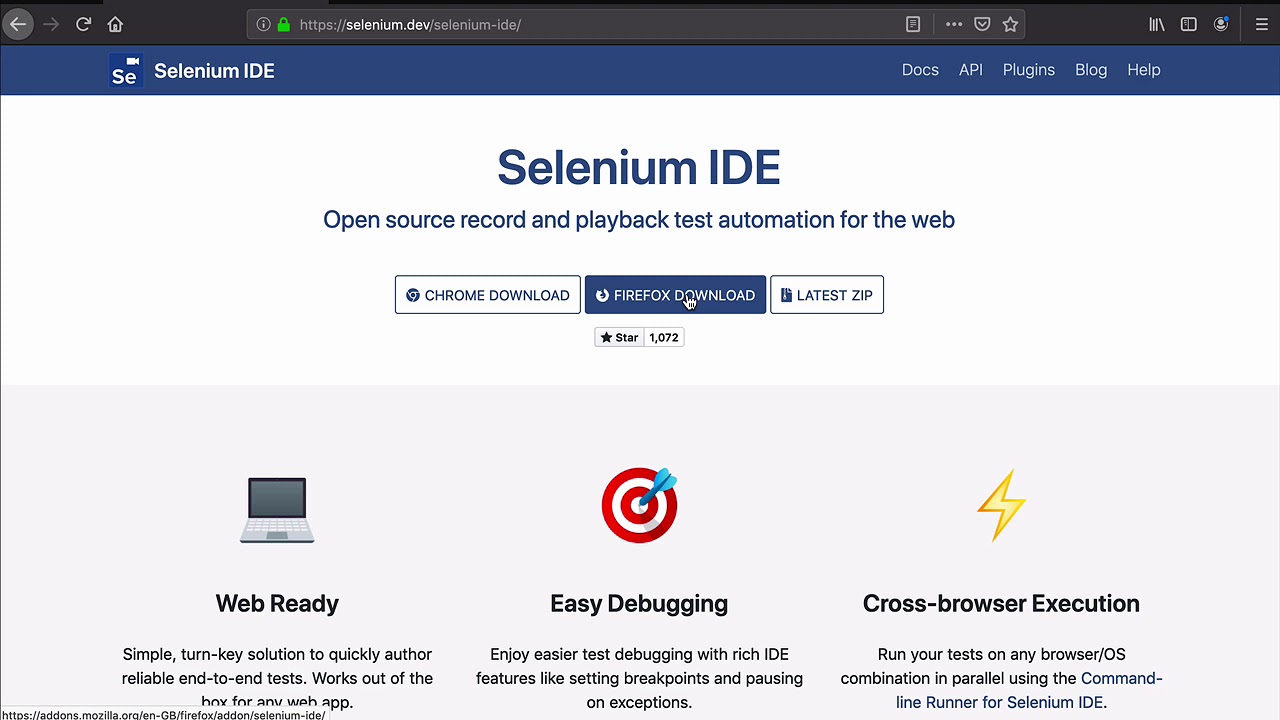Click the Cross-browser Execution heading
Image resolution: width=1280 pixels, height=720 pixels.
(1001, 603)
